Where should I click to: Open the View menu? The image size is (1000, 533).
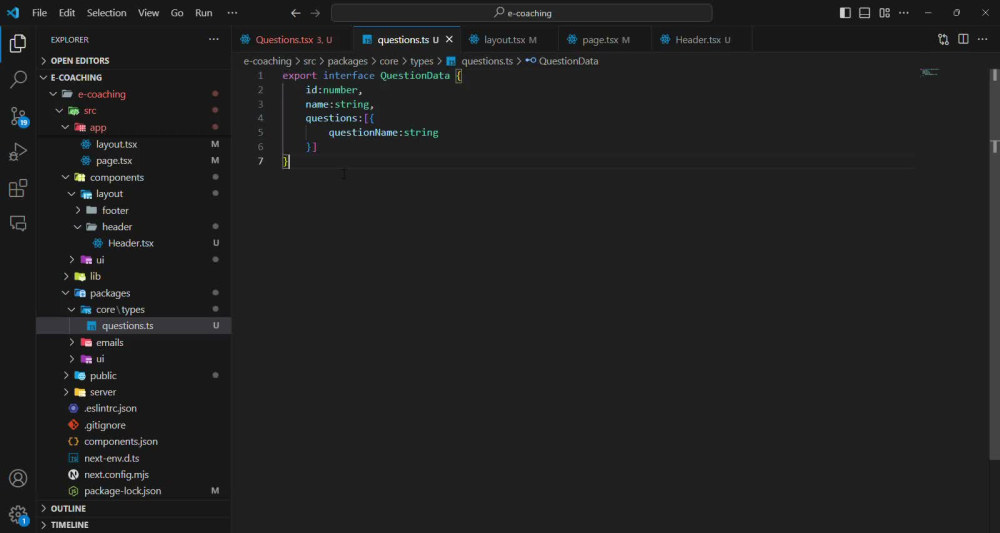pyautogui.click(x=149, y=13)
